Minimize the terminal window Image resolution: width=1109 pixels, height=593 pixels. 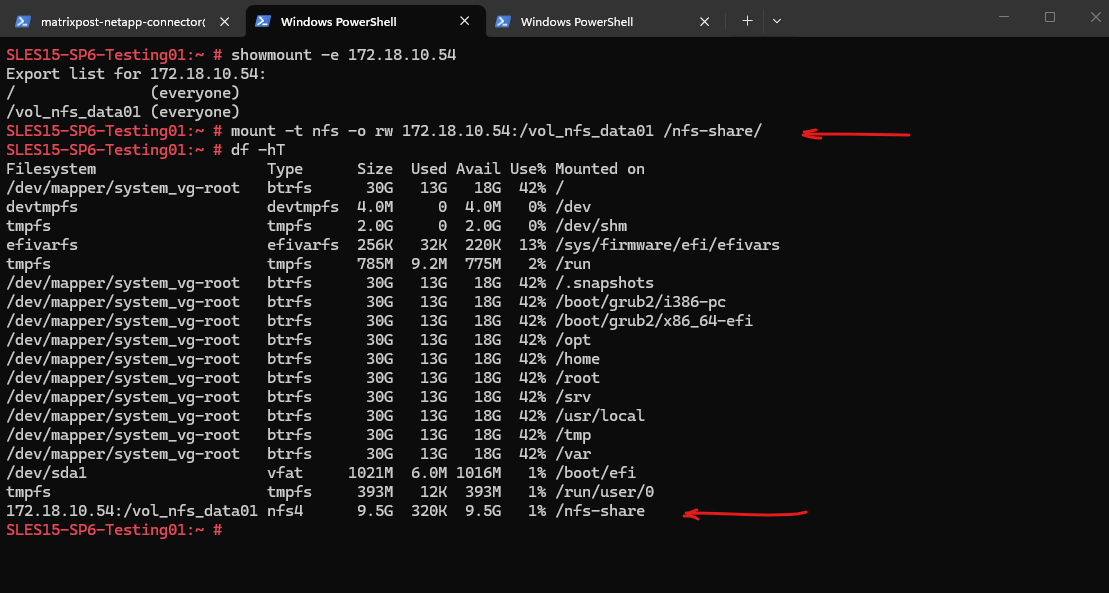(x=1004, y=17)
